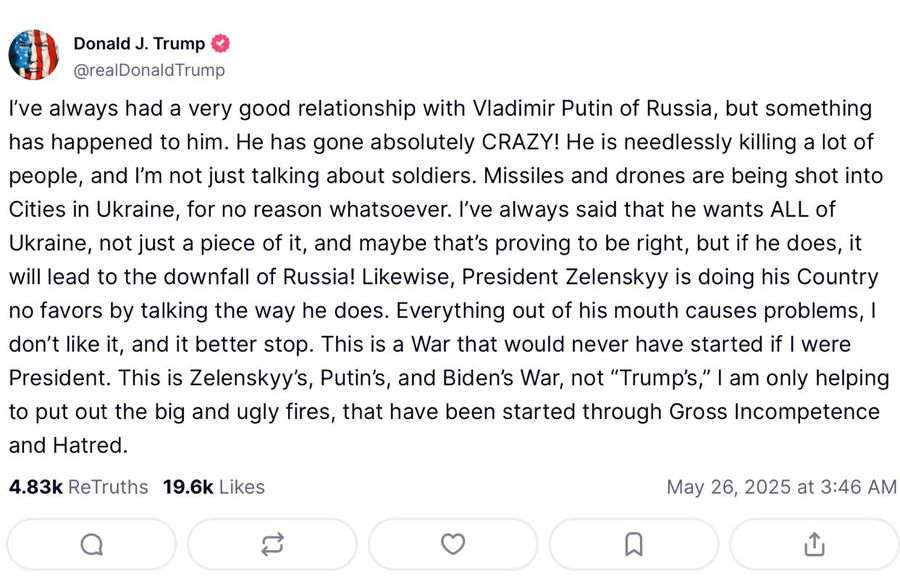
Task: Toggle the heart Like button
Action: pyautogui.click(x=453, y=544)
